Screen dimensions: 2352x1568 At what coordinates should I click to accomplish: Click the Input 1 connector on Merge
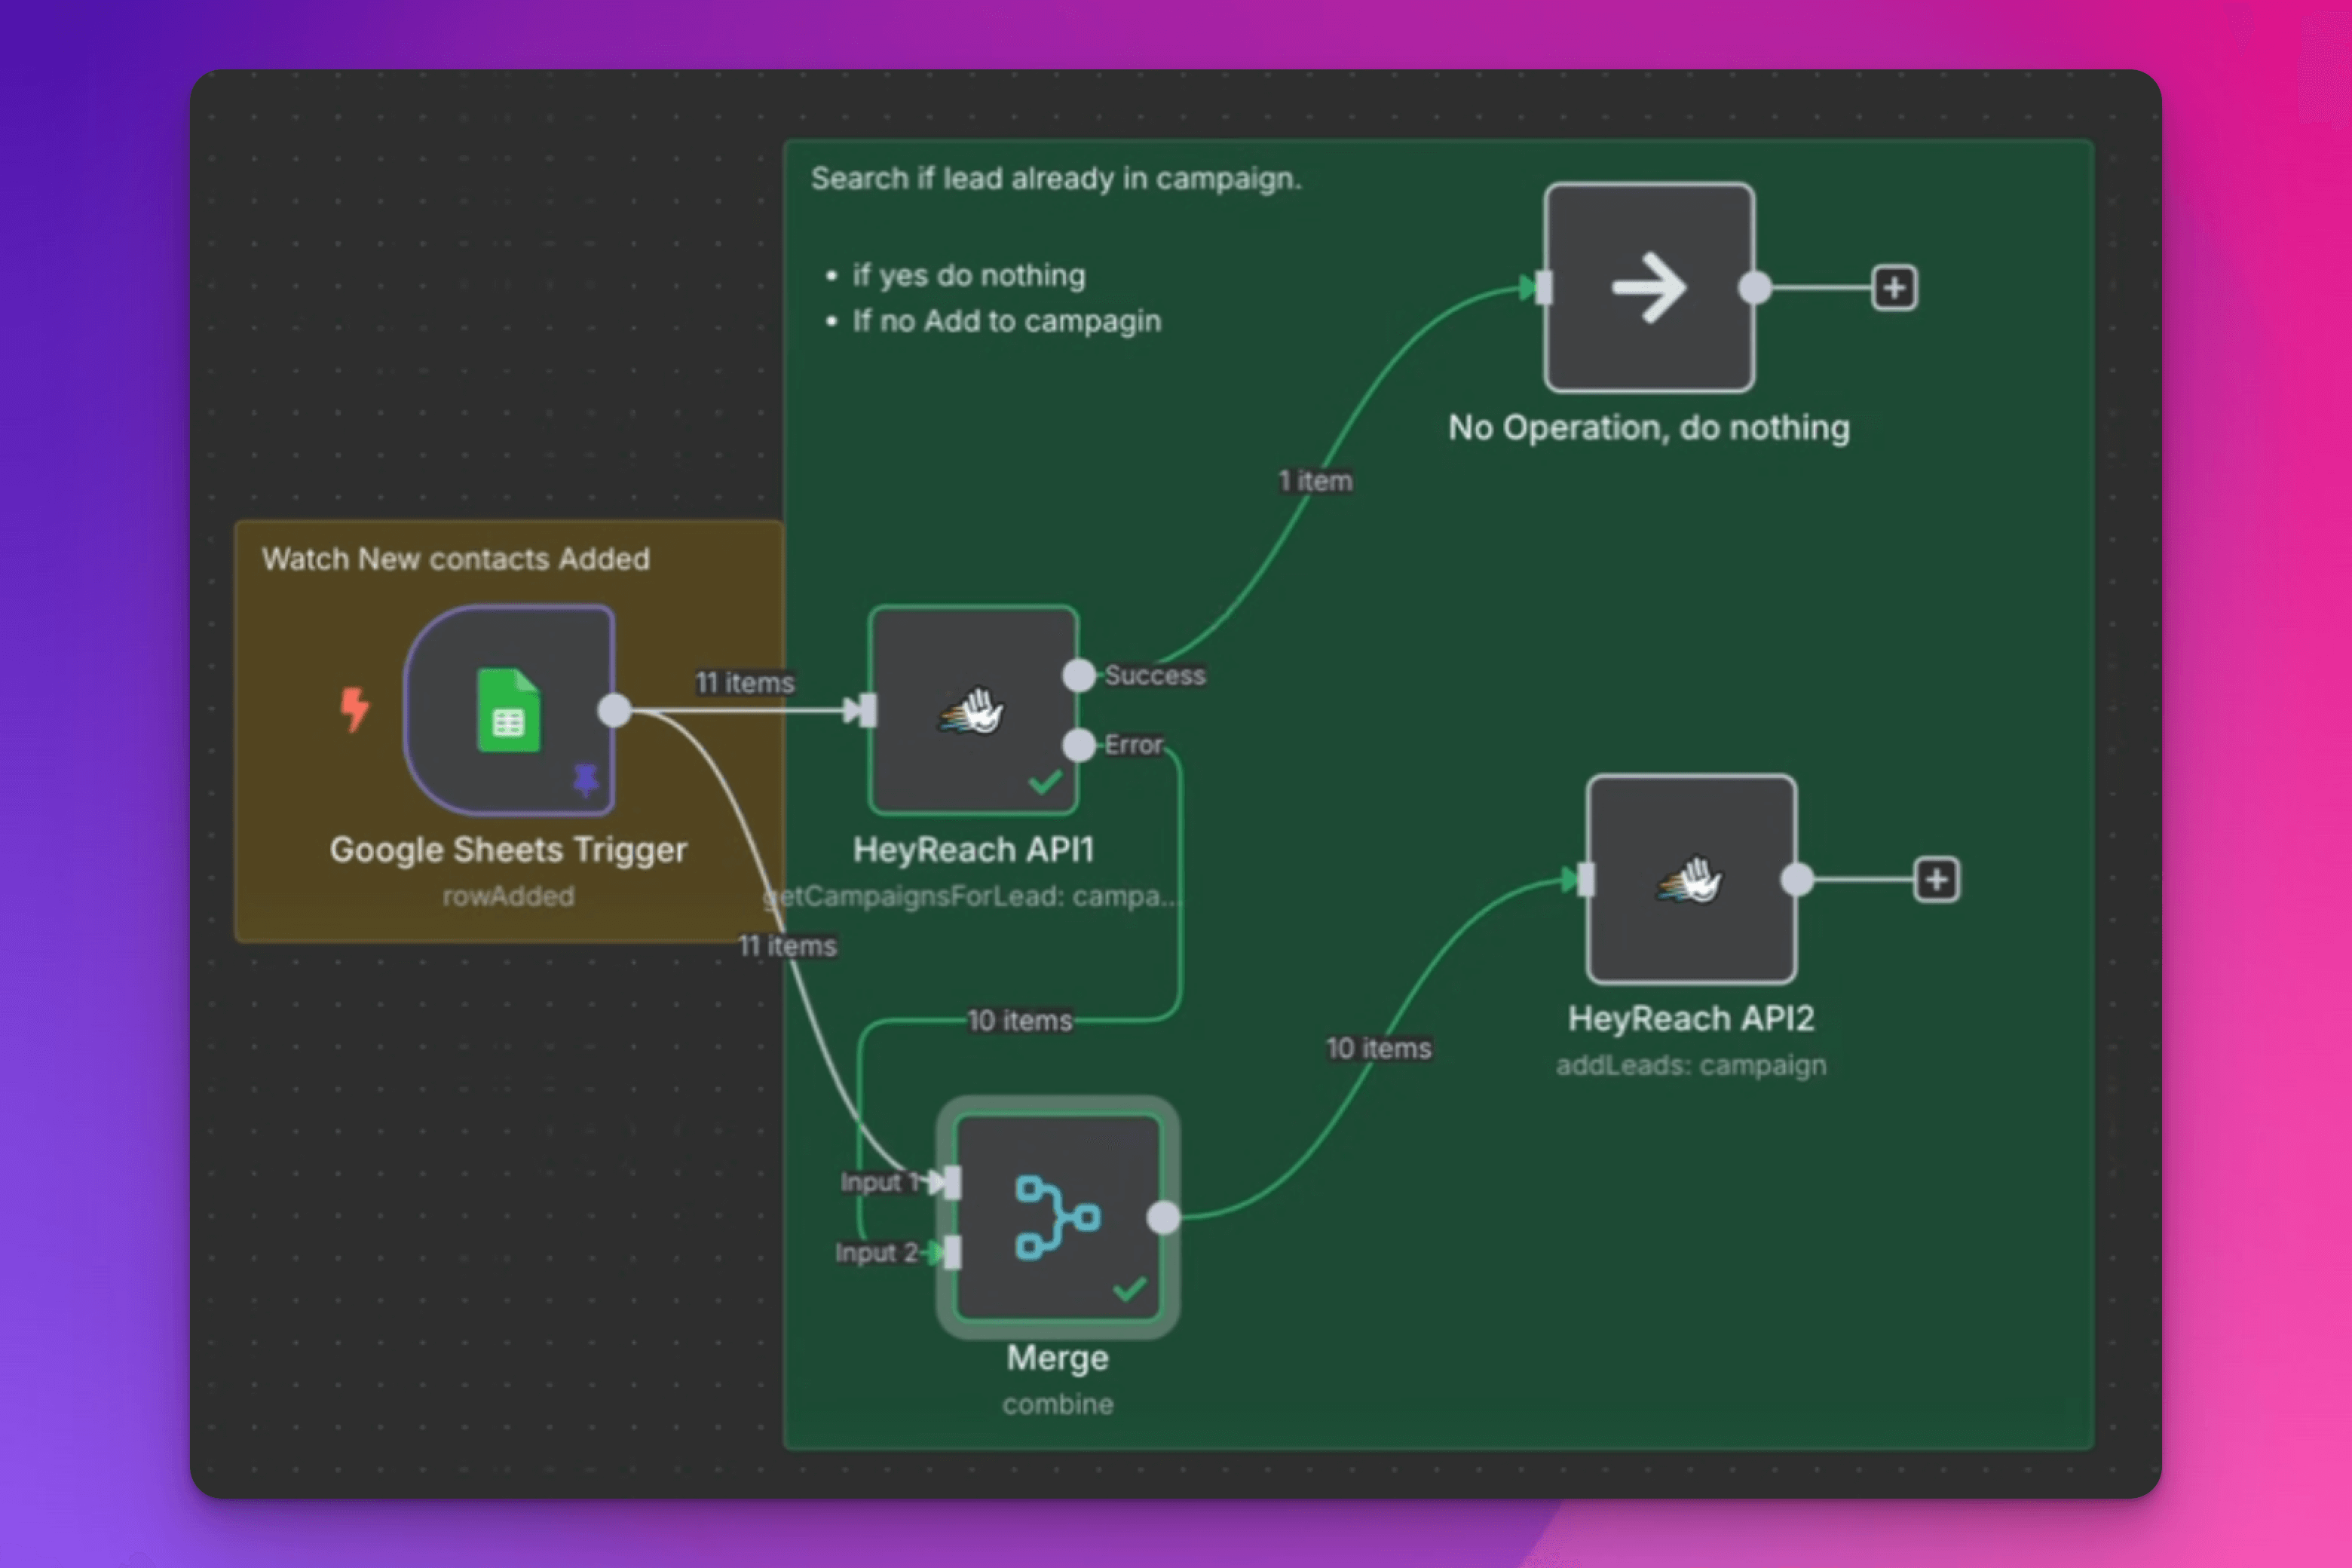tap(952, 1182)
